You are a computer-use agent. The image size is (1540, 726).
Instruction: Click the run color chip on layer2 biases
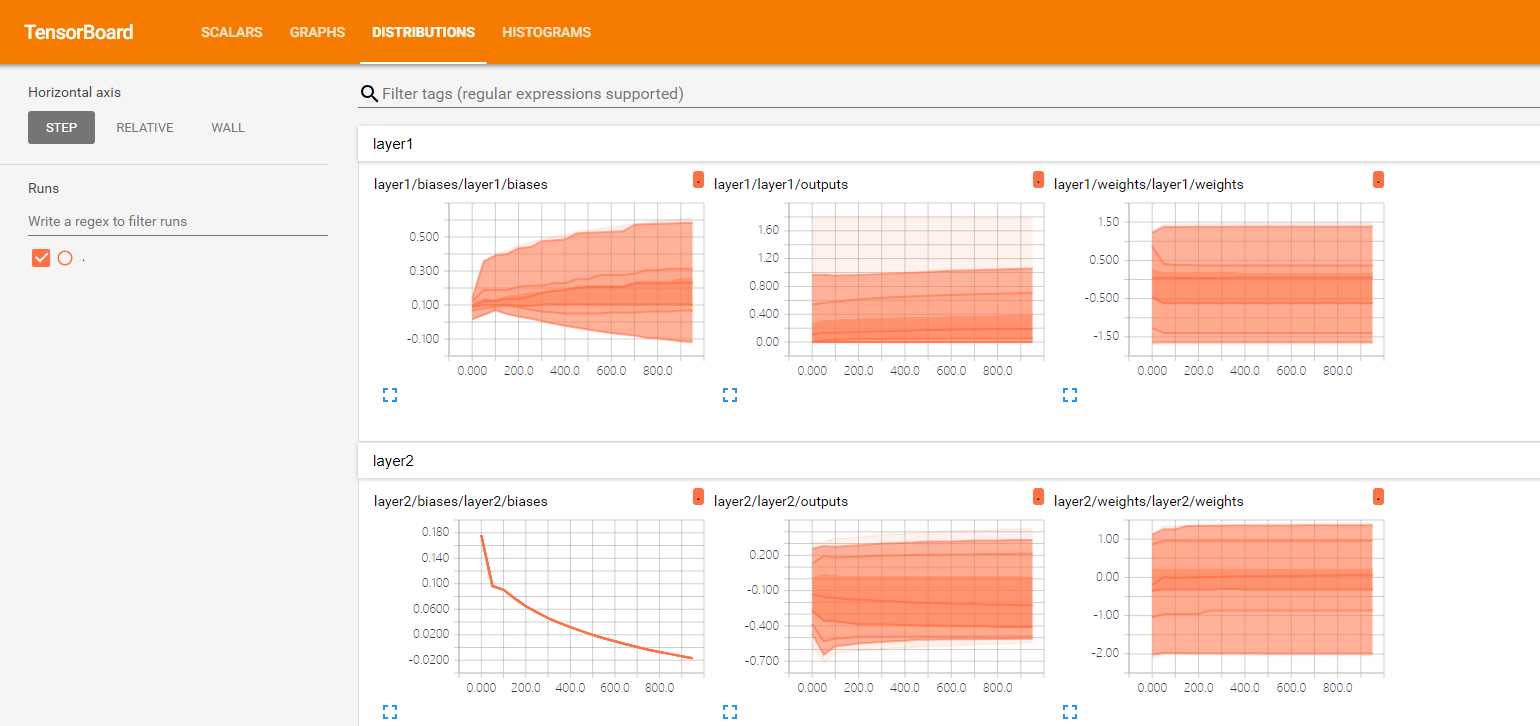(x=698, y=496)
